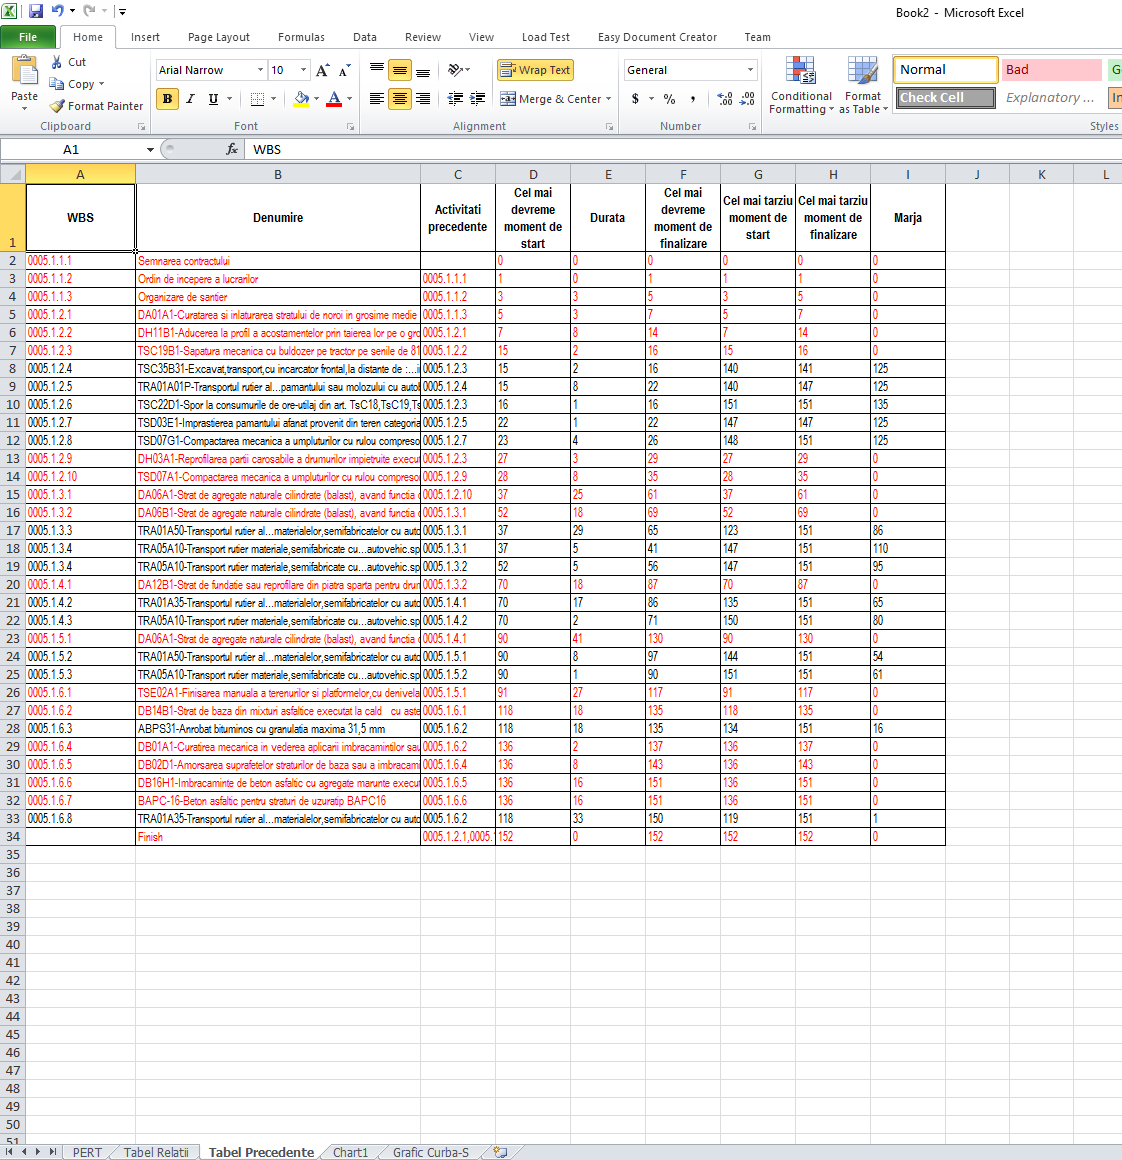This screenshot has width=1122, height=1160.
Task: Select row 34 header
Action: tap(13, 837)
